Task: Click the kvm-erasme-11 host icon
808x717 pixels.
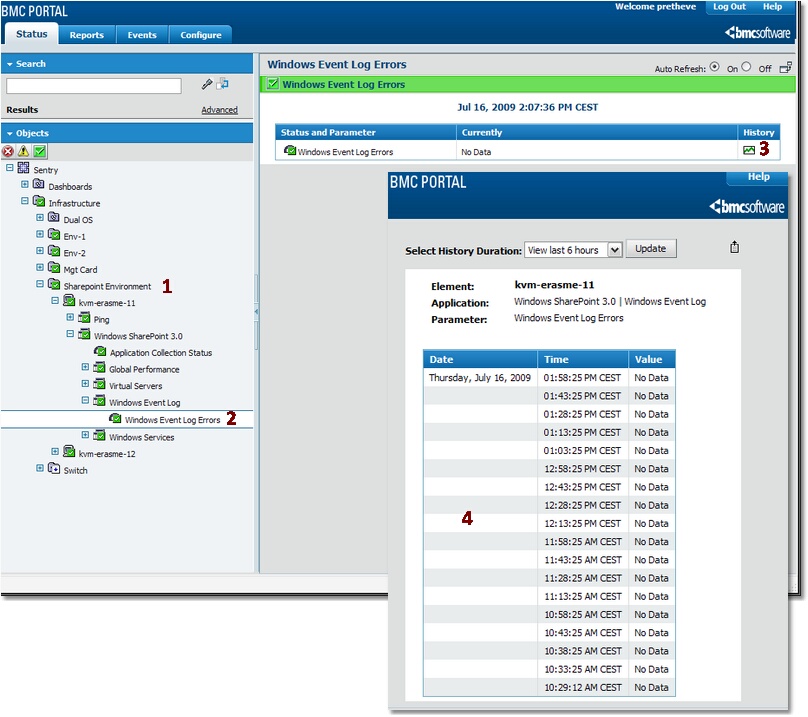Action: 69,301
